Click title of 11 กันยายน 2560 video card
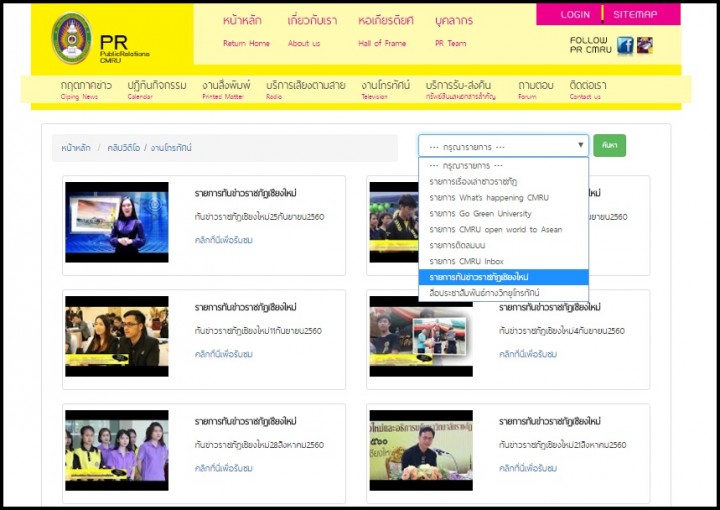720x510 pixels. tap(245, 307)
